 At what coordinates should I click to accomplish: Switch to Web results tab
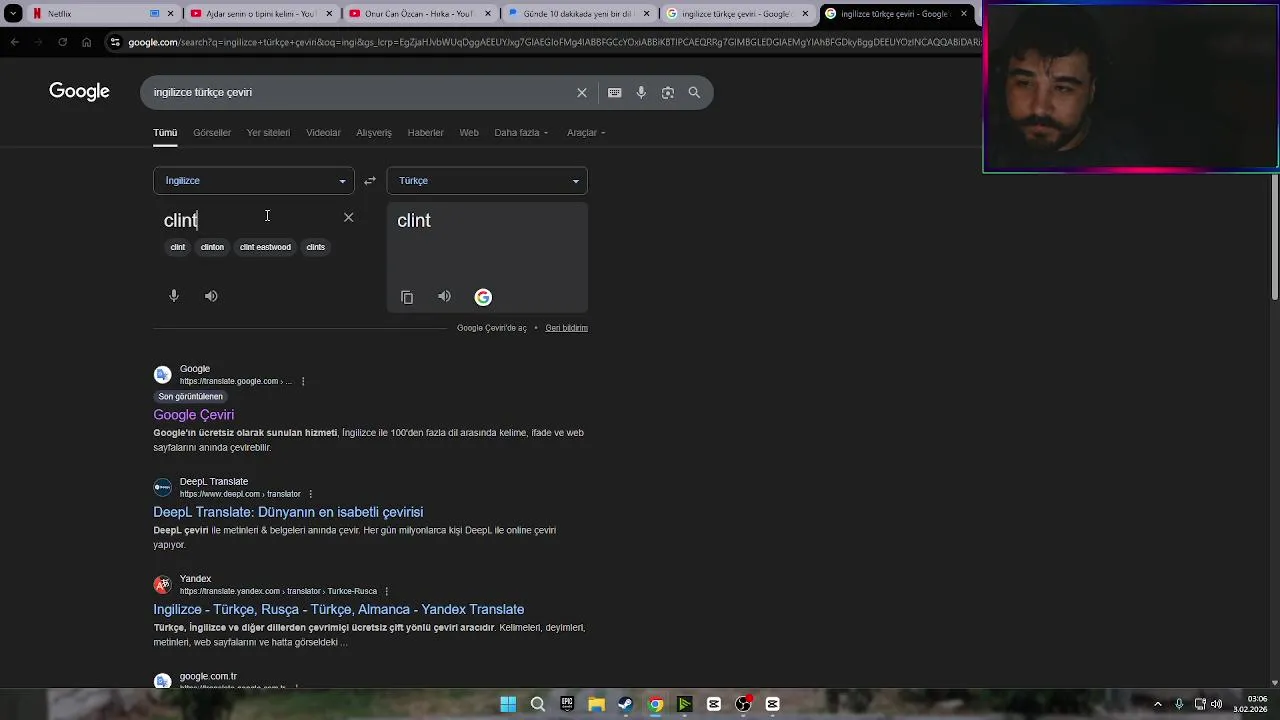tap(469, 132)
